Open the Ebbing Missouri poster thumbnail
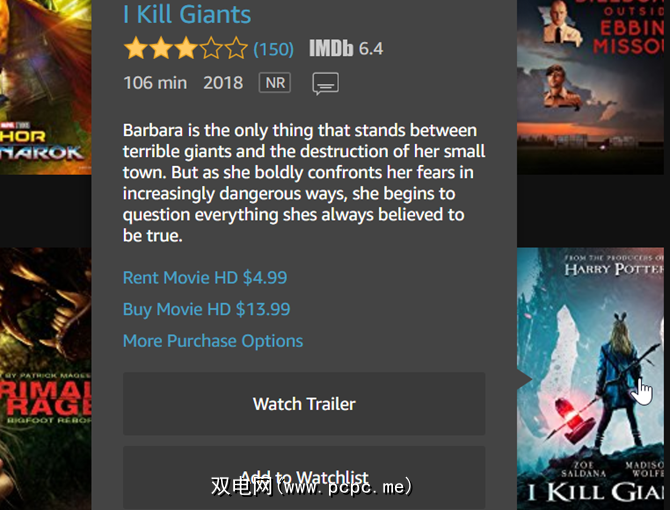This screenshot has width=670, height=511. tap(591, 87)
